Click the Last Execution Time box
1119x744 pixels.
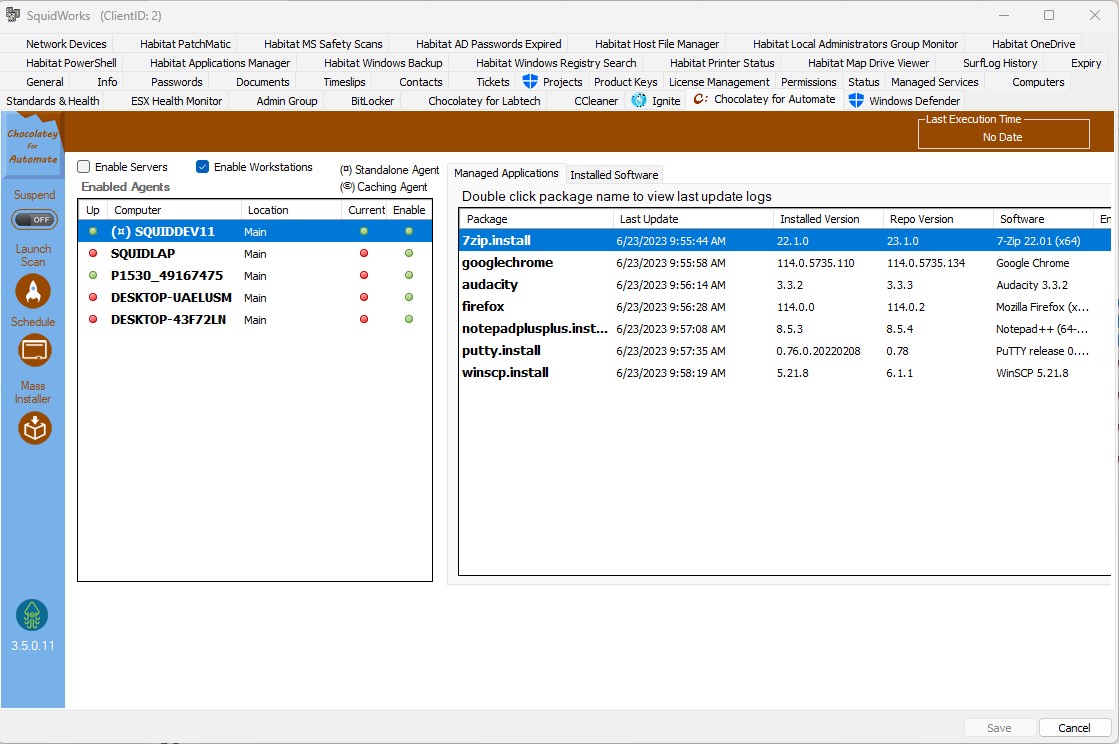(x=1003, y=133)
